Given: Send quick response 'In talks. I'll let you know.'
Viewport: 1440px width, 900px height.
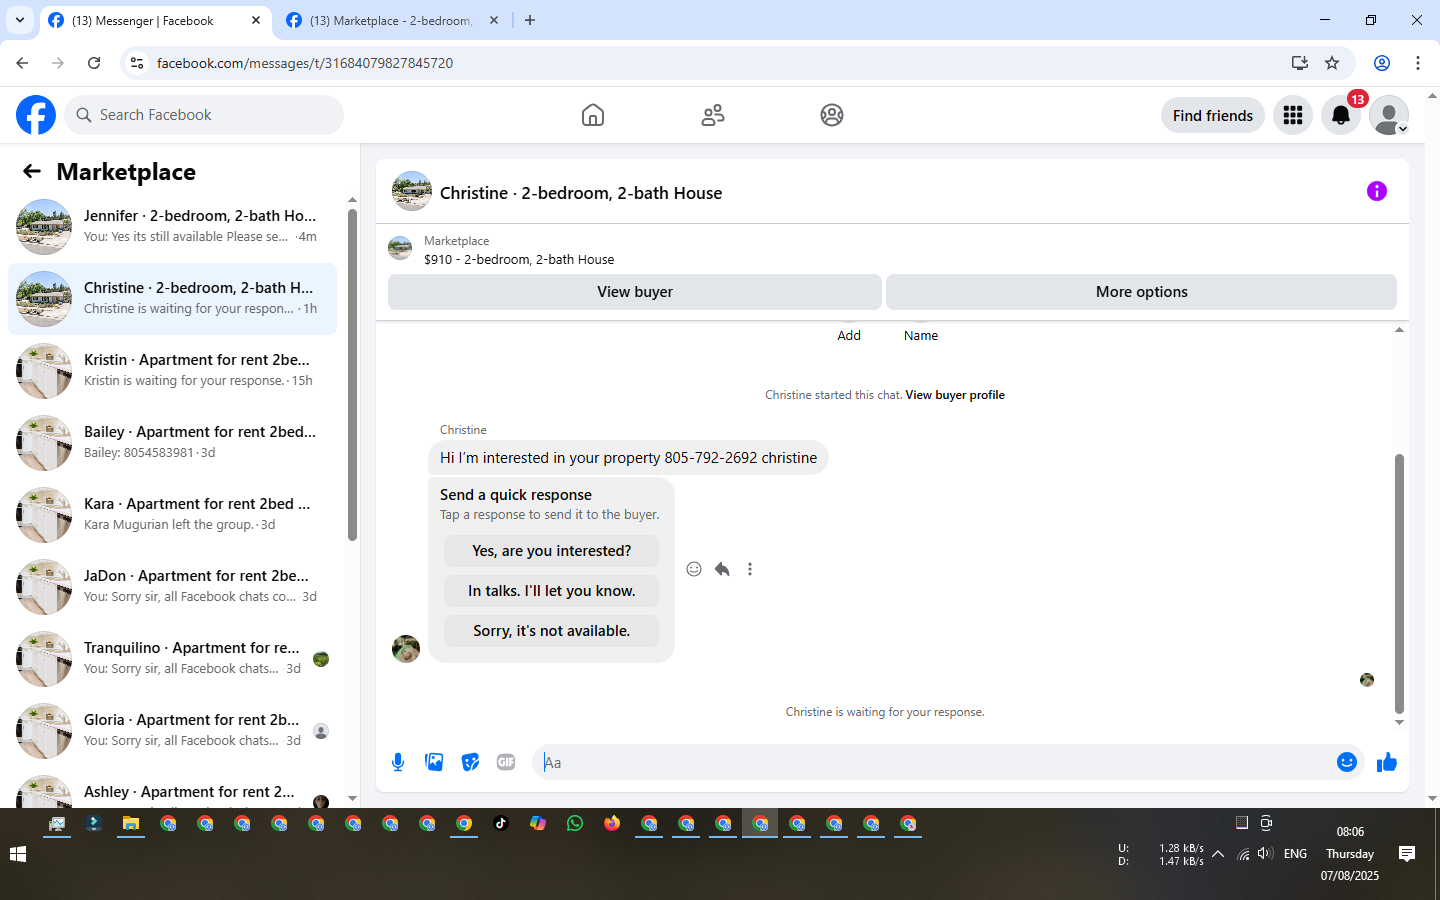Looking at the screenshot, I should [x=552, y=591].
